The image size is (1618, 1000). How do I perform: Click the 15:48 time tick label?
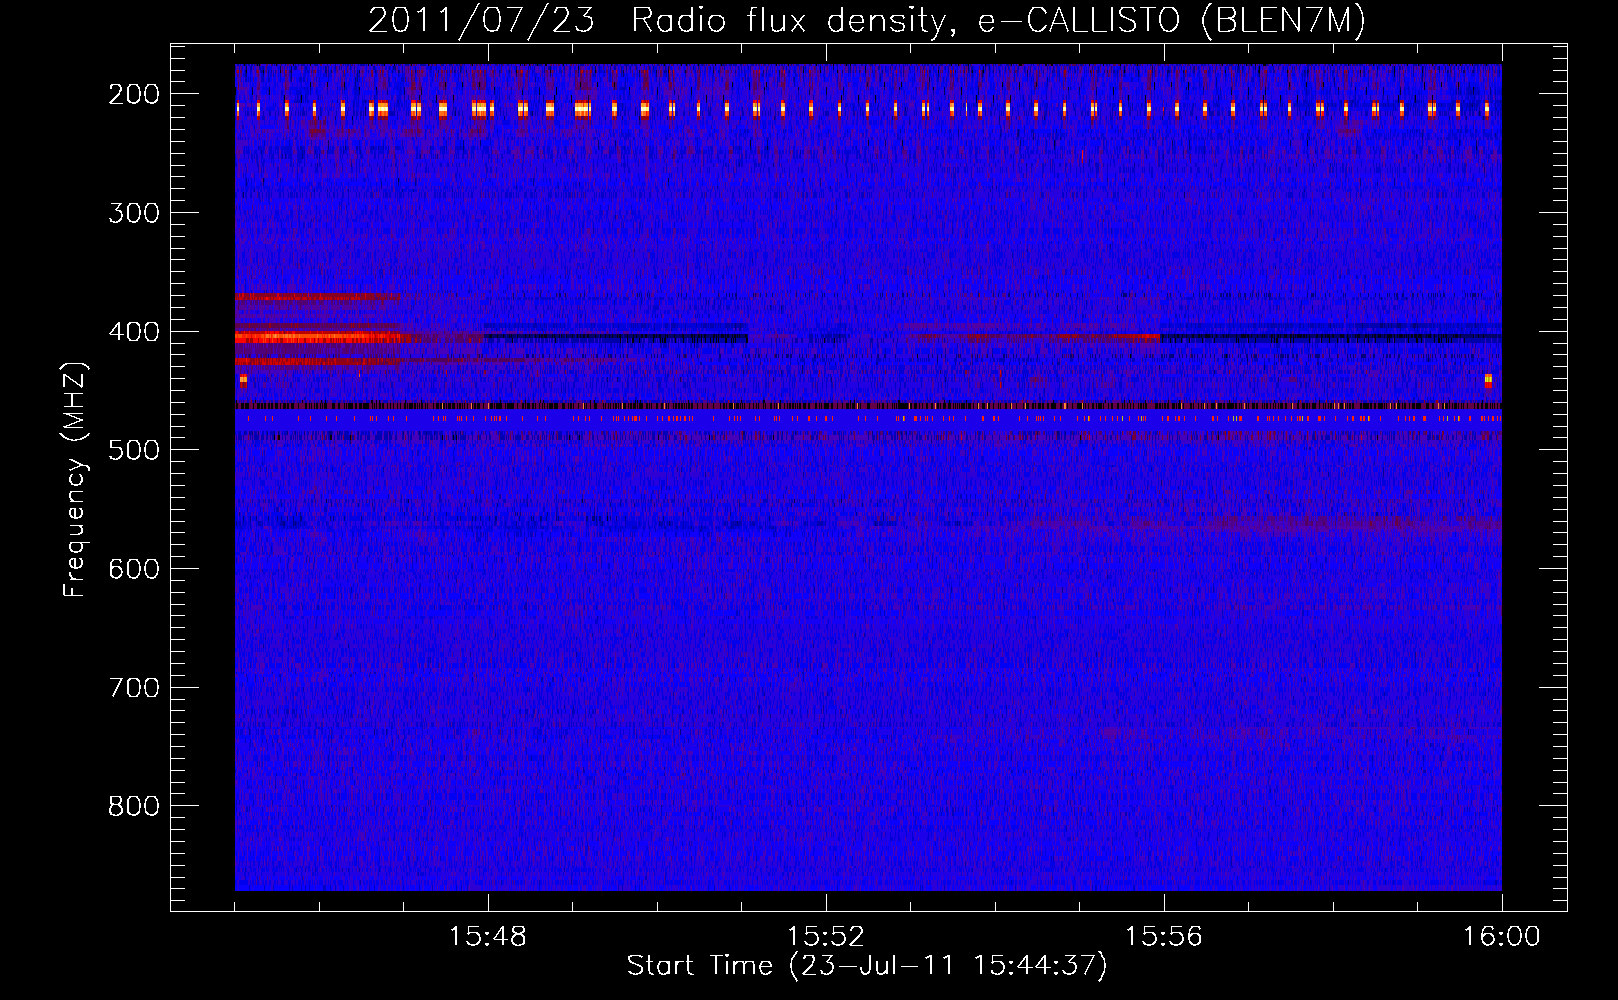(x=488, y=937)
